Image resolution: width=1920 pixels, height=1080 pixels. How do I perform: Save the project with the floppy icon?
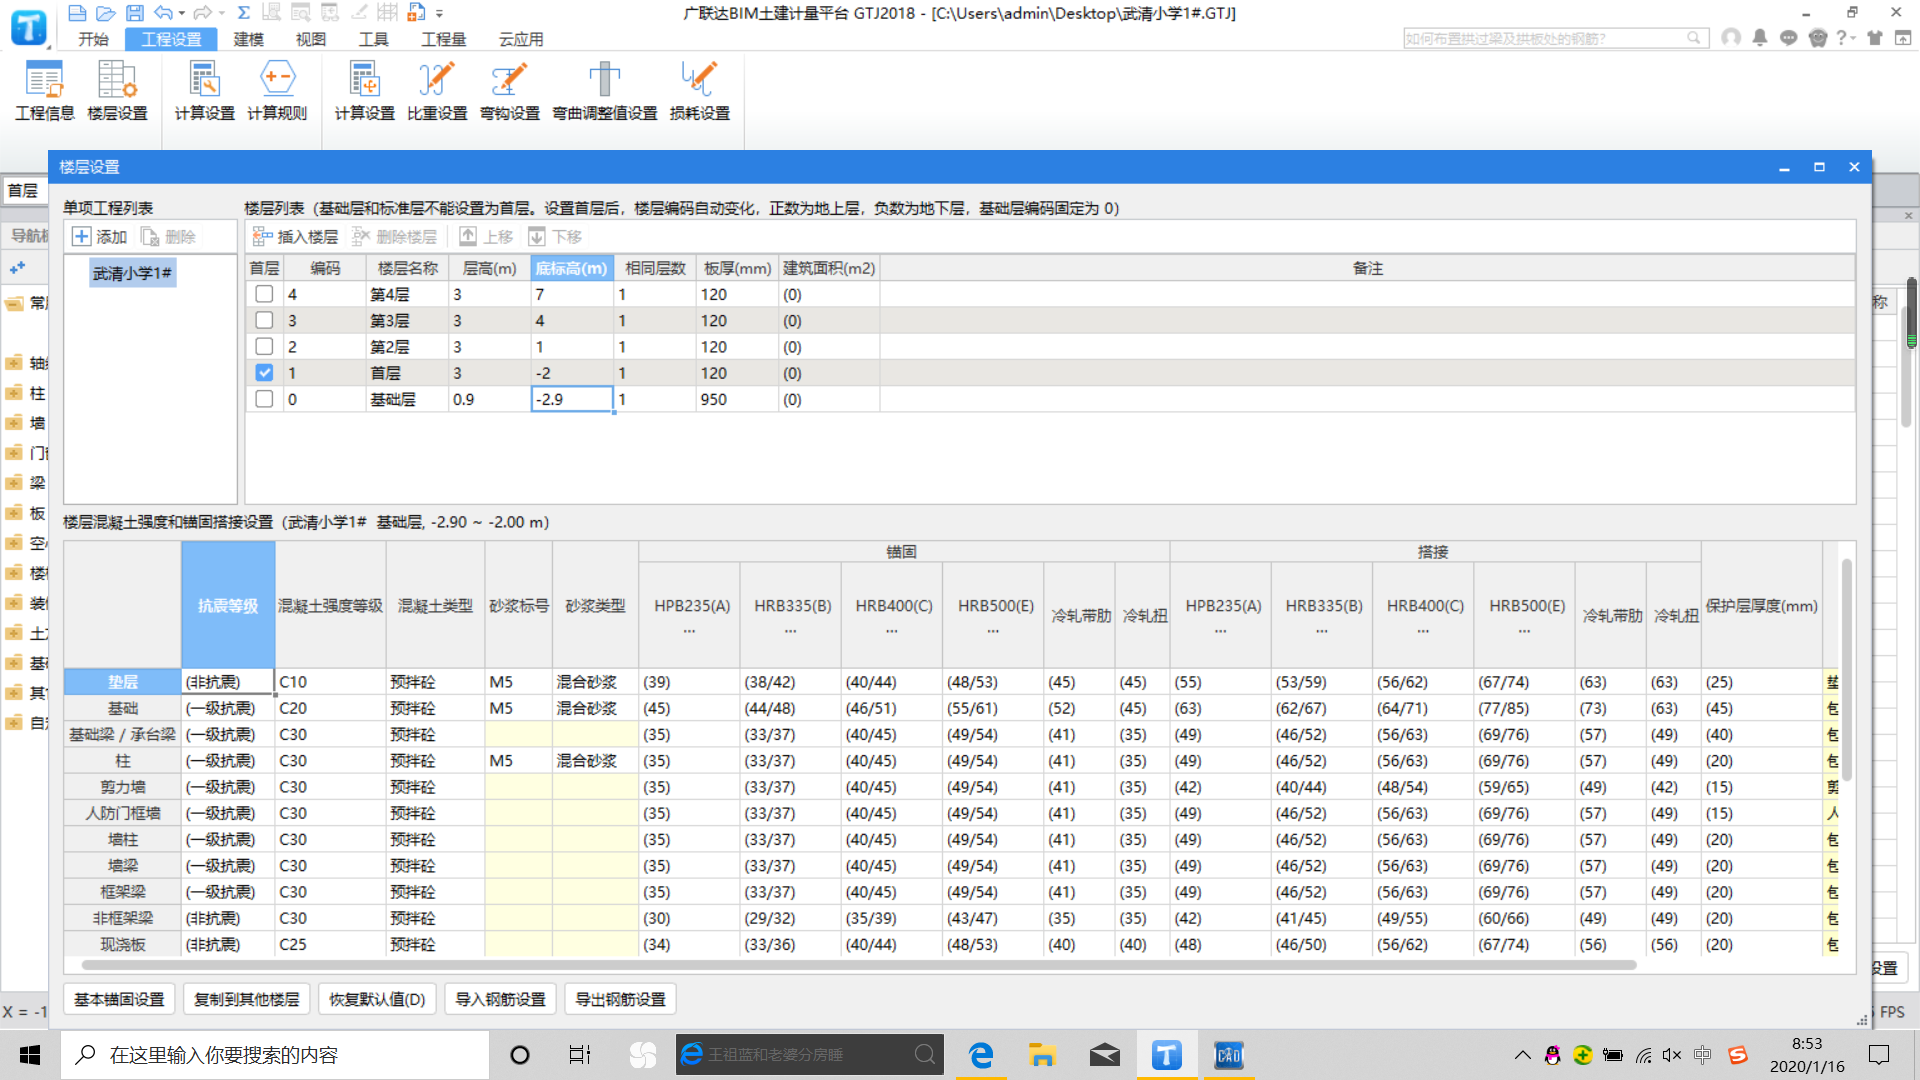point(134,13)
